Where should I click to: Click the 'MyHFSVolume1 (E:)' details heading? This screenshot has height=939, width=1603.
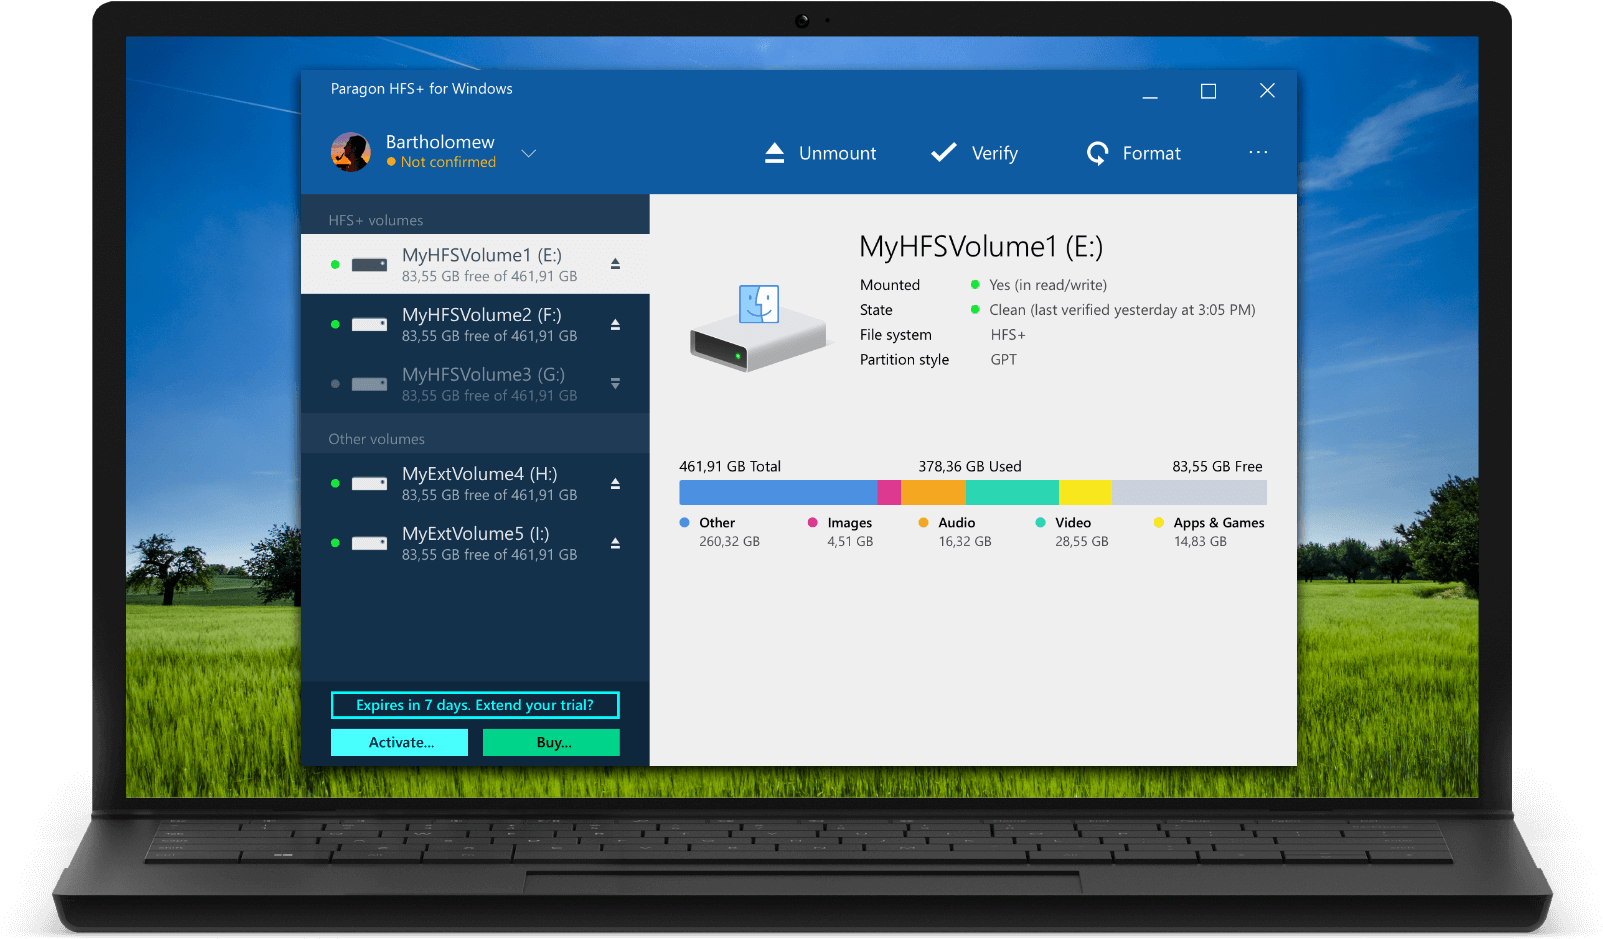pos(981,247)
